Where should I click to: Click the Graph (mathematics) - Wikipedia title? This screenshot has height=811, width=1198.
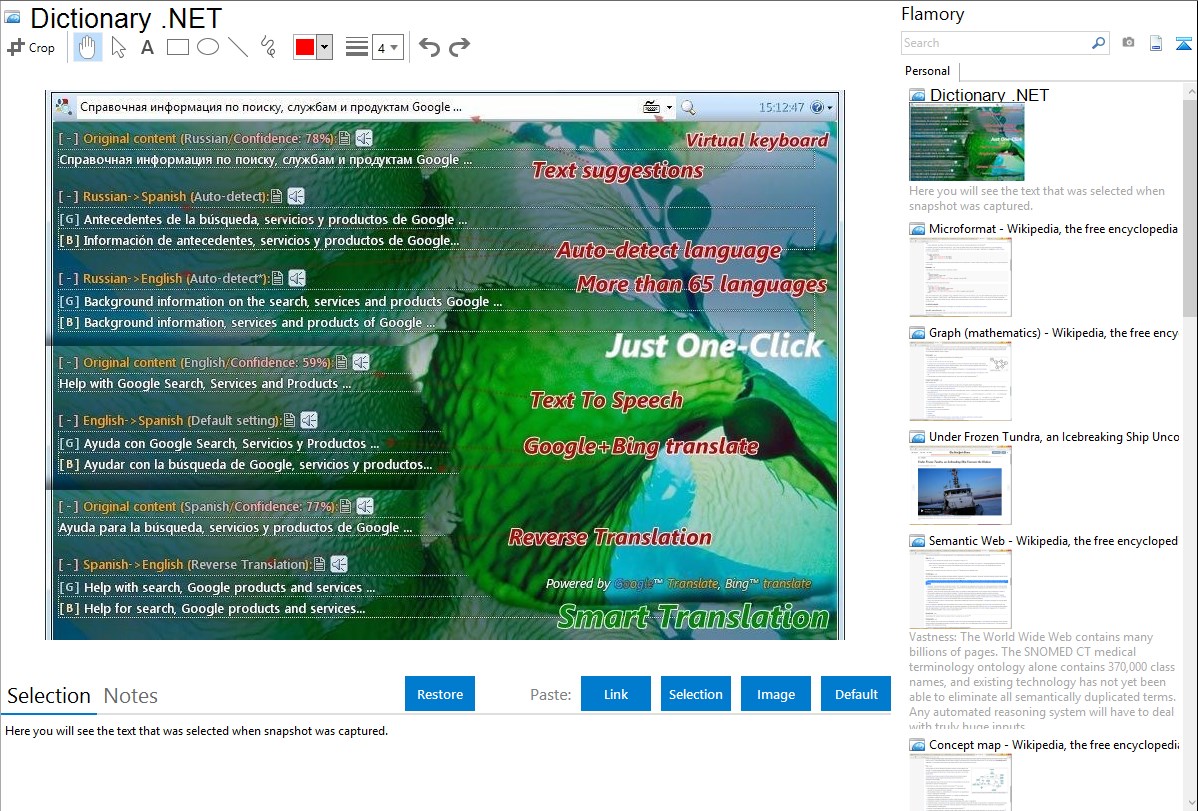coord(1053,333)
